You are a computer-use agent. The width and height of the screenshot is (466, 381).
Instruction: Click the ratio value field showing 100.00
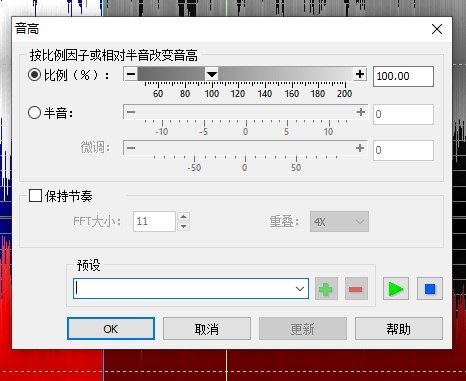(403, 76)
